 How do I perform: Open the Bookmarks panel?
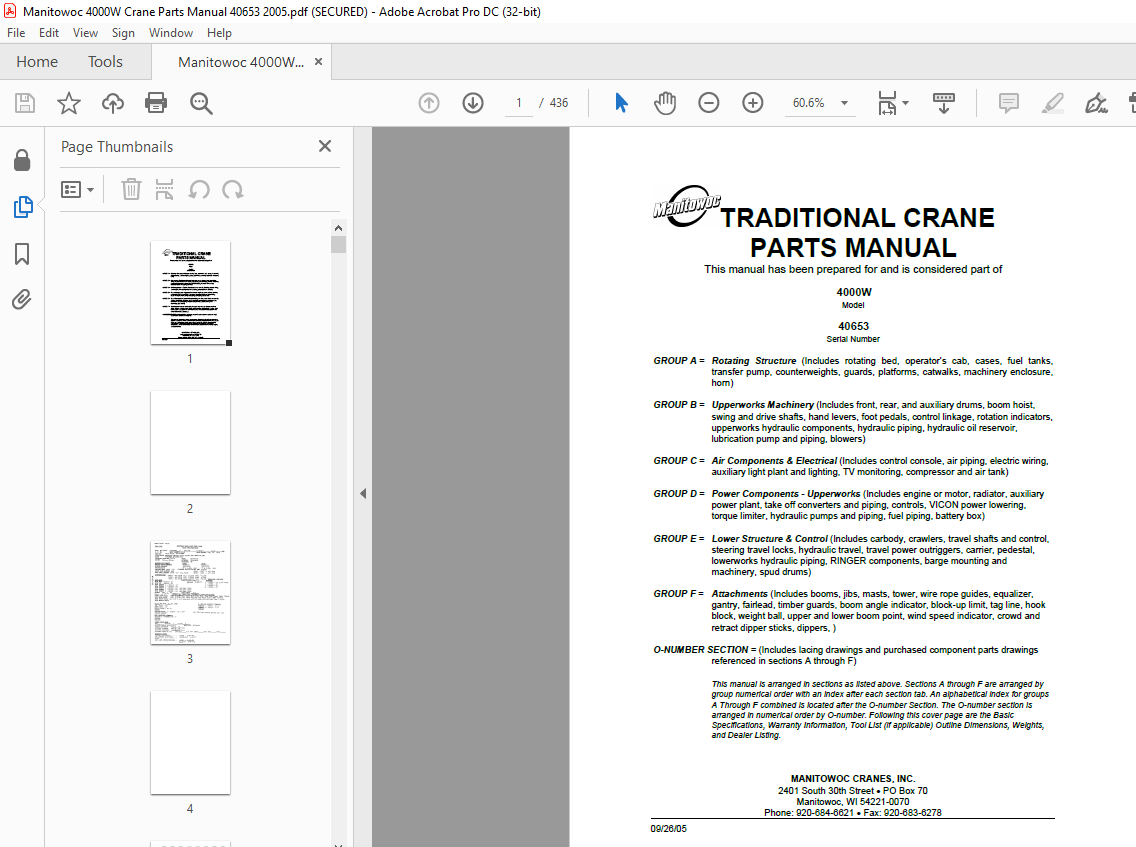22,254
